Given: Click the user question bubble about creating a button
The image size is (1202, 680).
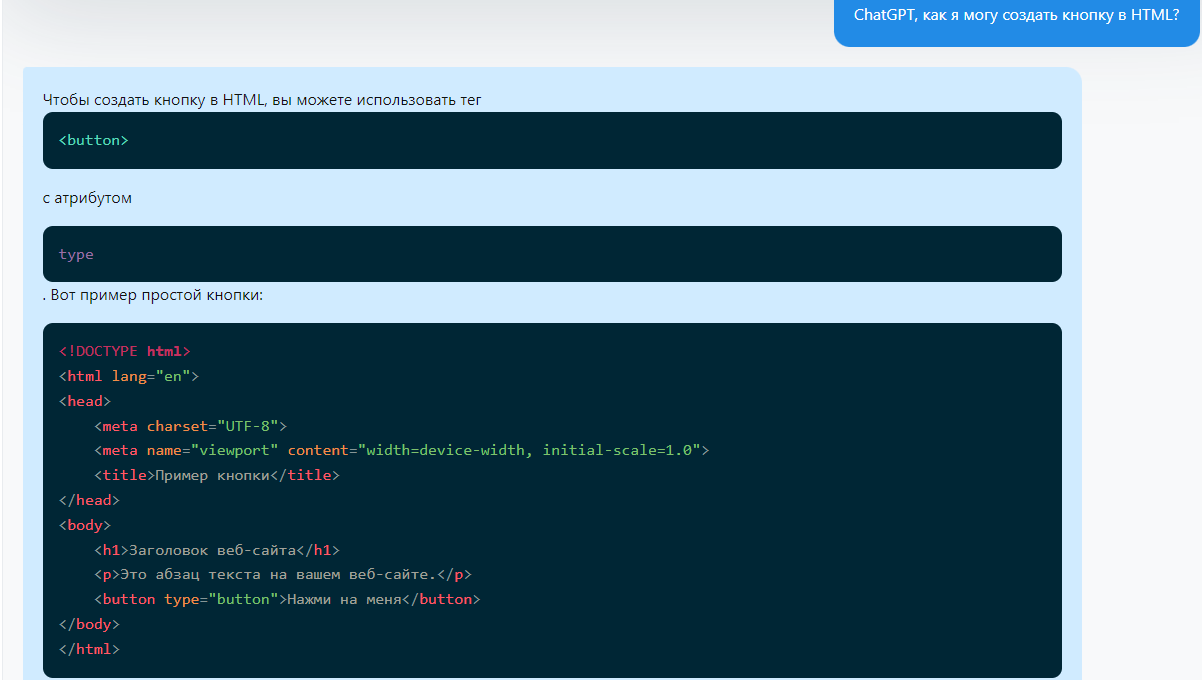Looking at the screenshot, I should pyautogui.click(x=1016, y=16).
